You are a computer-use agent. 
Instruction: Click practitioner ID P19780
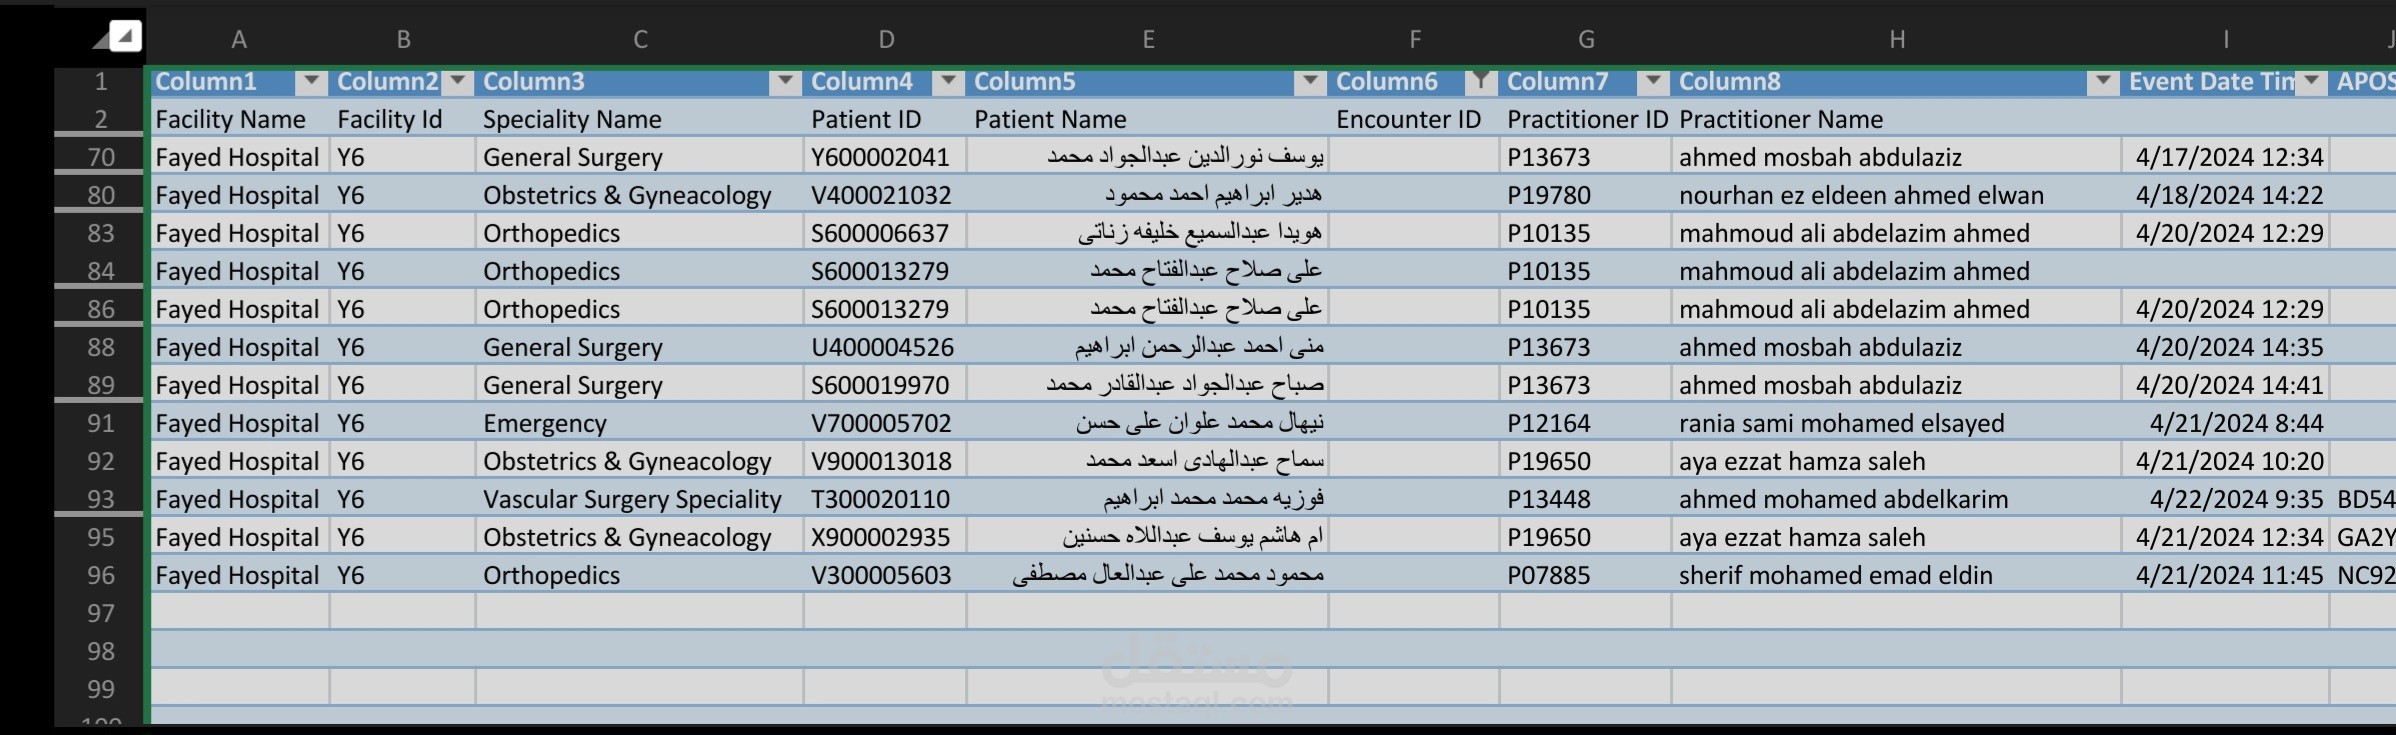(1586, 195)
